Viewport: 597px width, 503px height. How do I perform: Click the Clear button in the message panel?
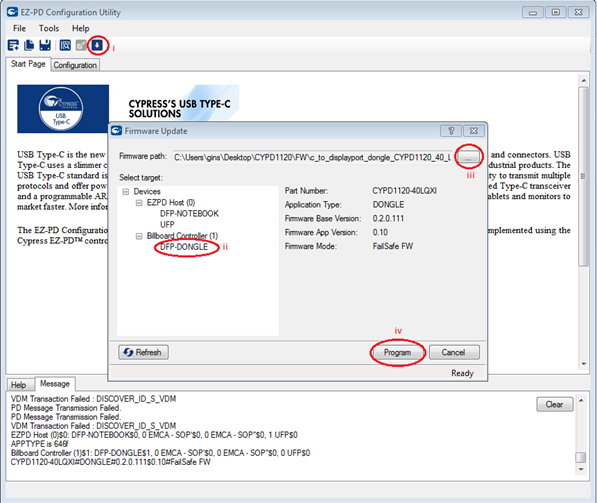554,404
